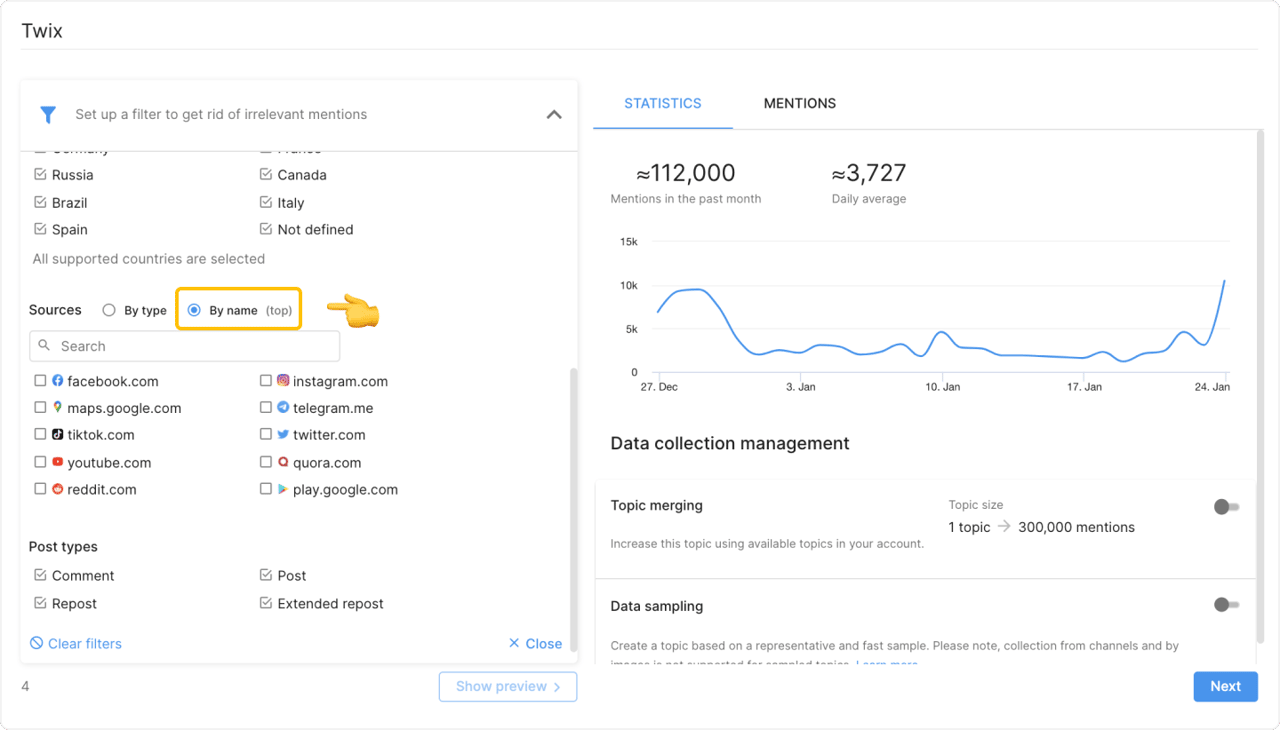
Task: Click the Google Play logo icon
Action: point(283,490)
